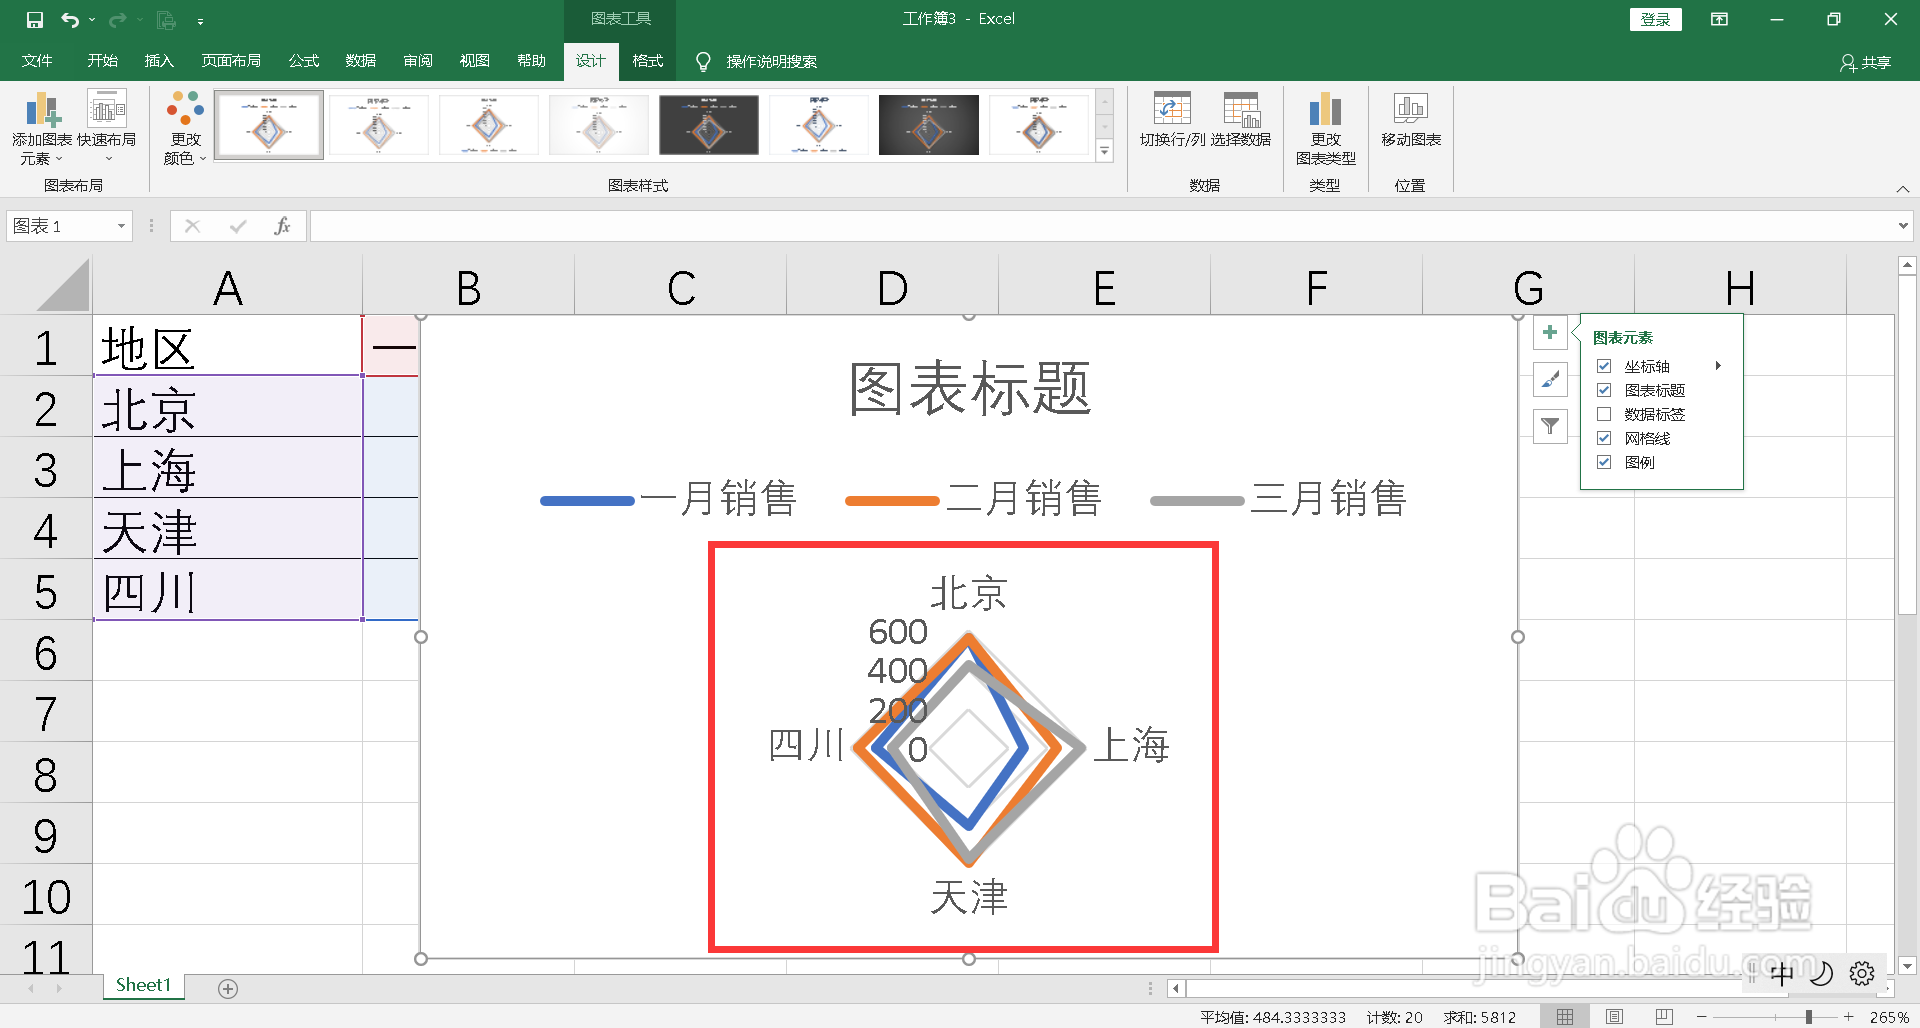
Task: Click the 共享 share button
Action: 1865,62
